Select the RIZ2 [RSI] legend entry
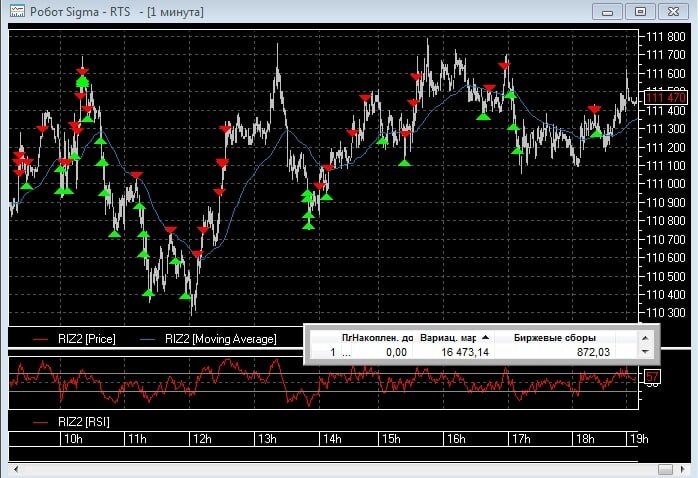The image size is (698, 478). coord(71,421)
